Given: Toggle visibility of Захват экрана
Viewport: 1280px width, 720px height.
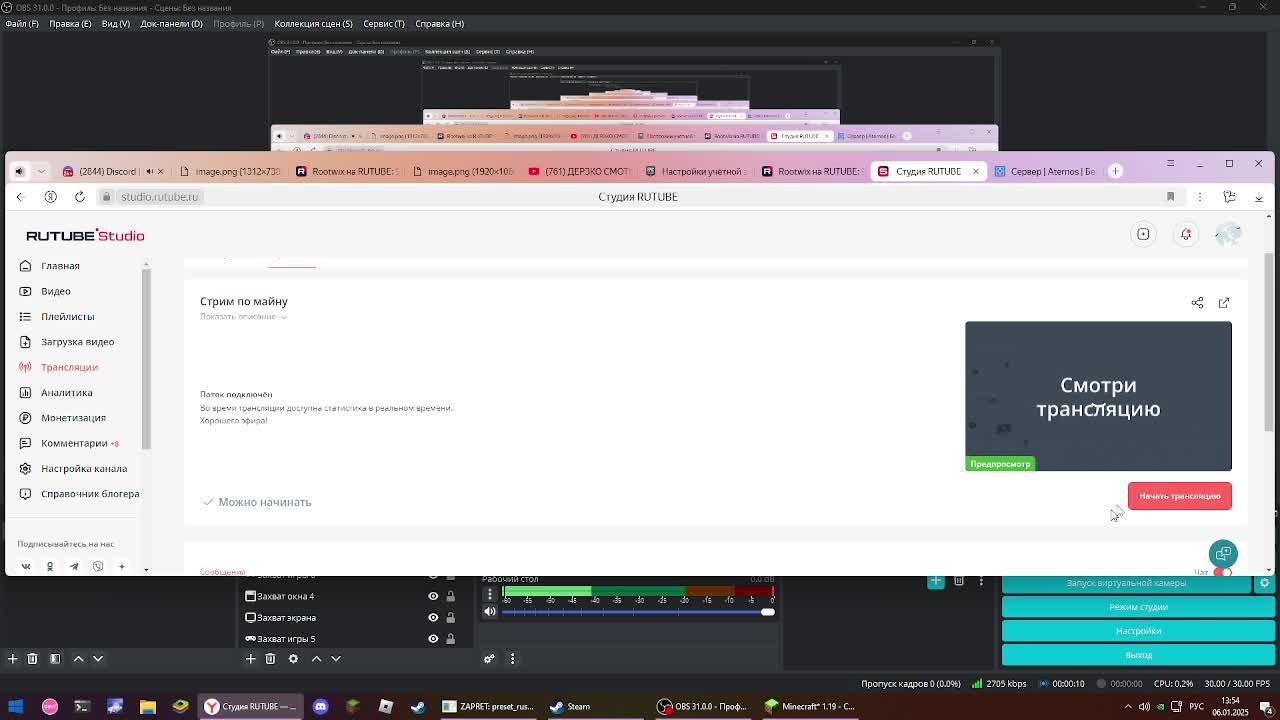Looking at the screenshot, I should coord(433,618).
